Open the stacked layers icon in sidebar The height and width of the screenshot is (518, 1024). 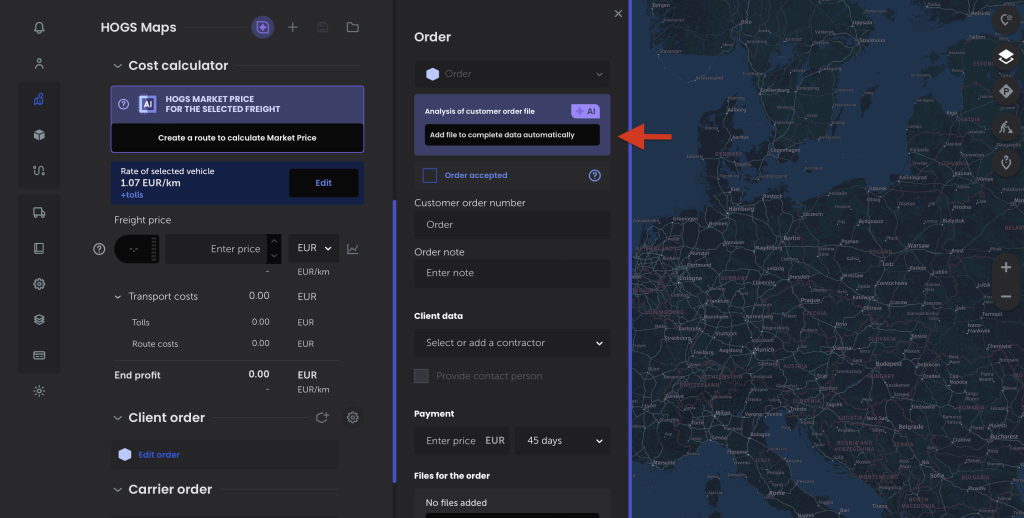pos(39,319)
